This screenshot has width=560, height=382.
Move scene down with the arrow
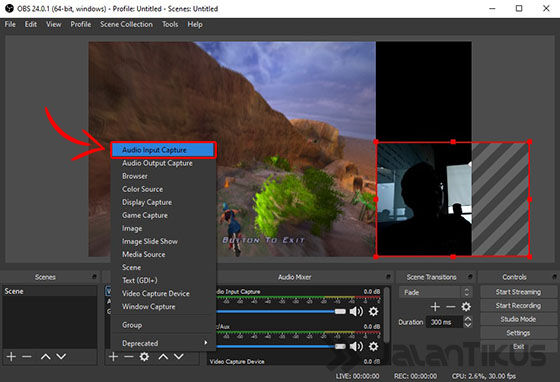(x=61, y=356)
